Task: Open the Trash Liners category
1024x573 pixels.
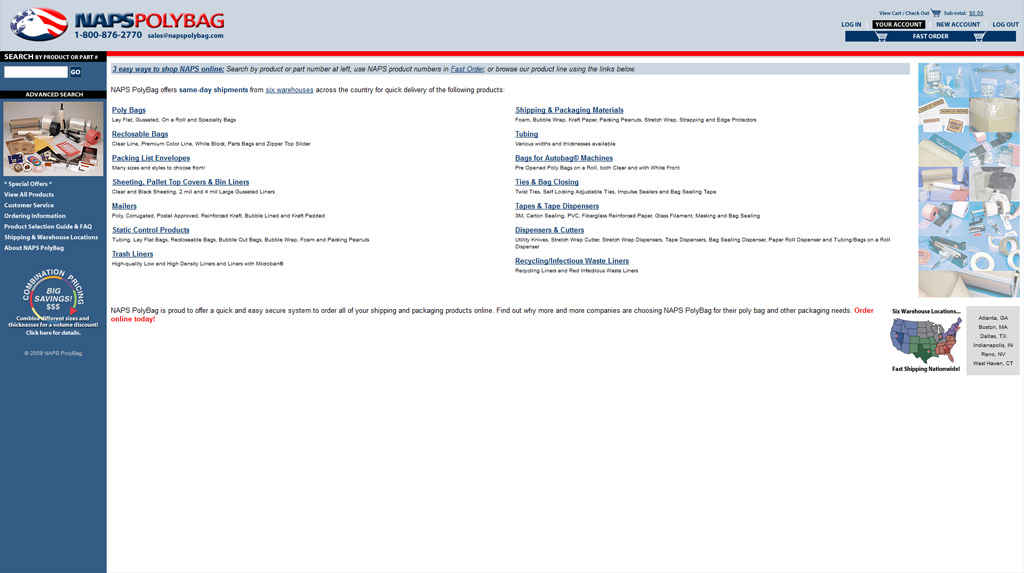Action: 133,254
